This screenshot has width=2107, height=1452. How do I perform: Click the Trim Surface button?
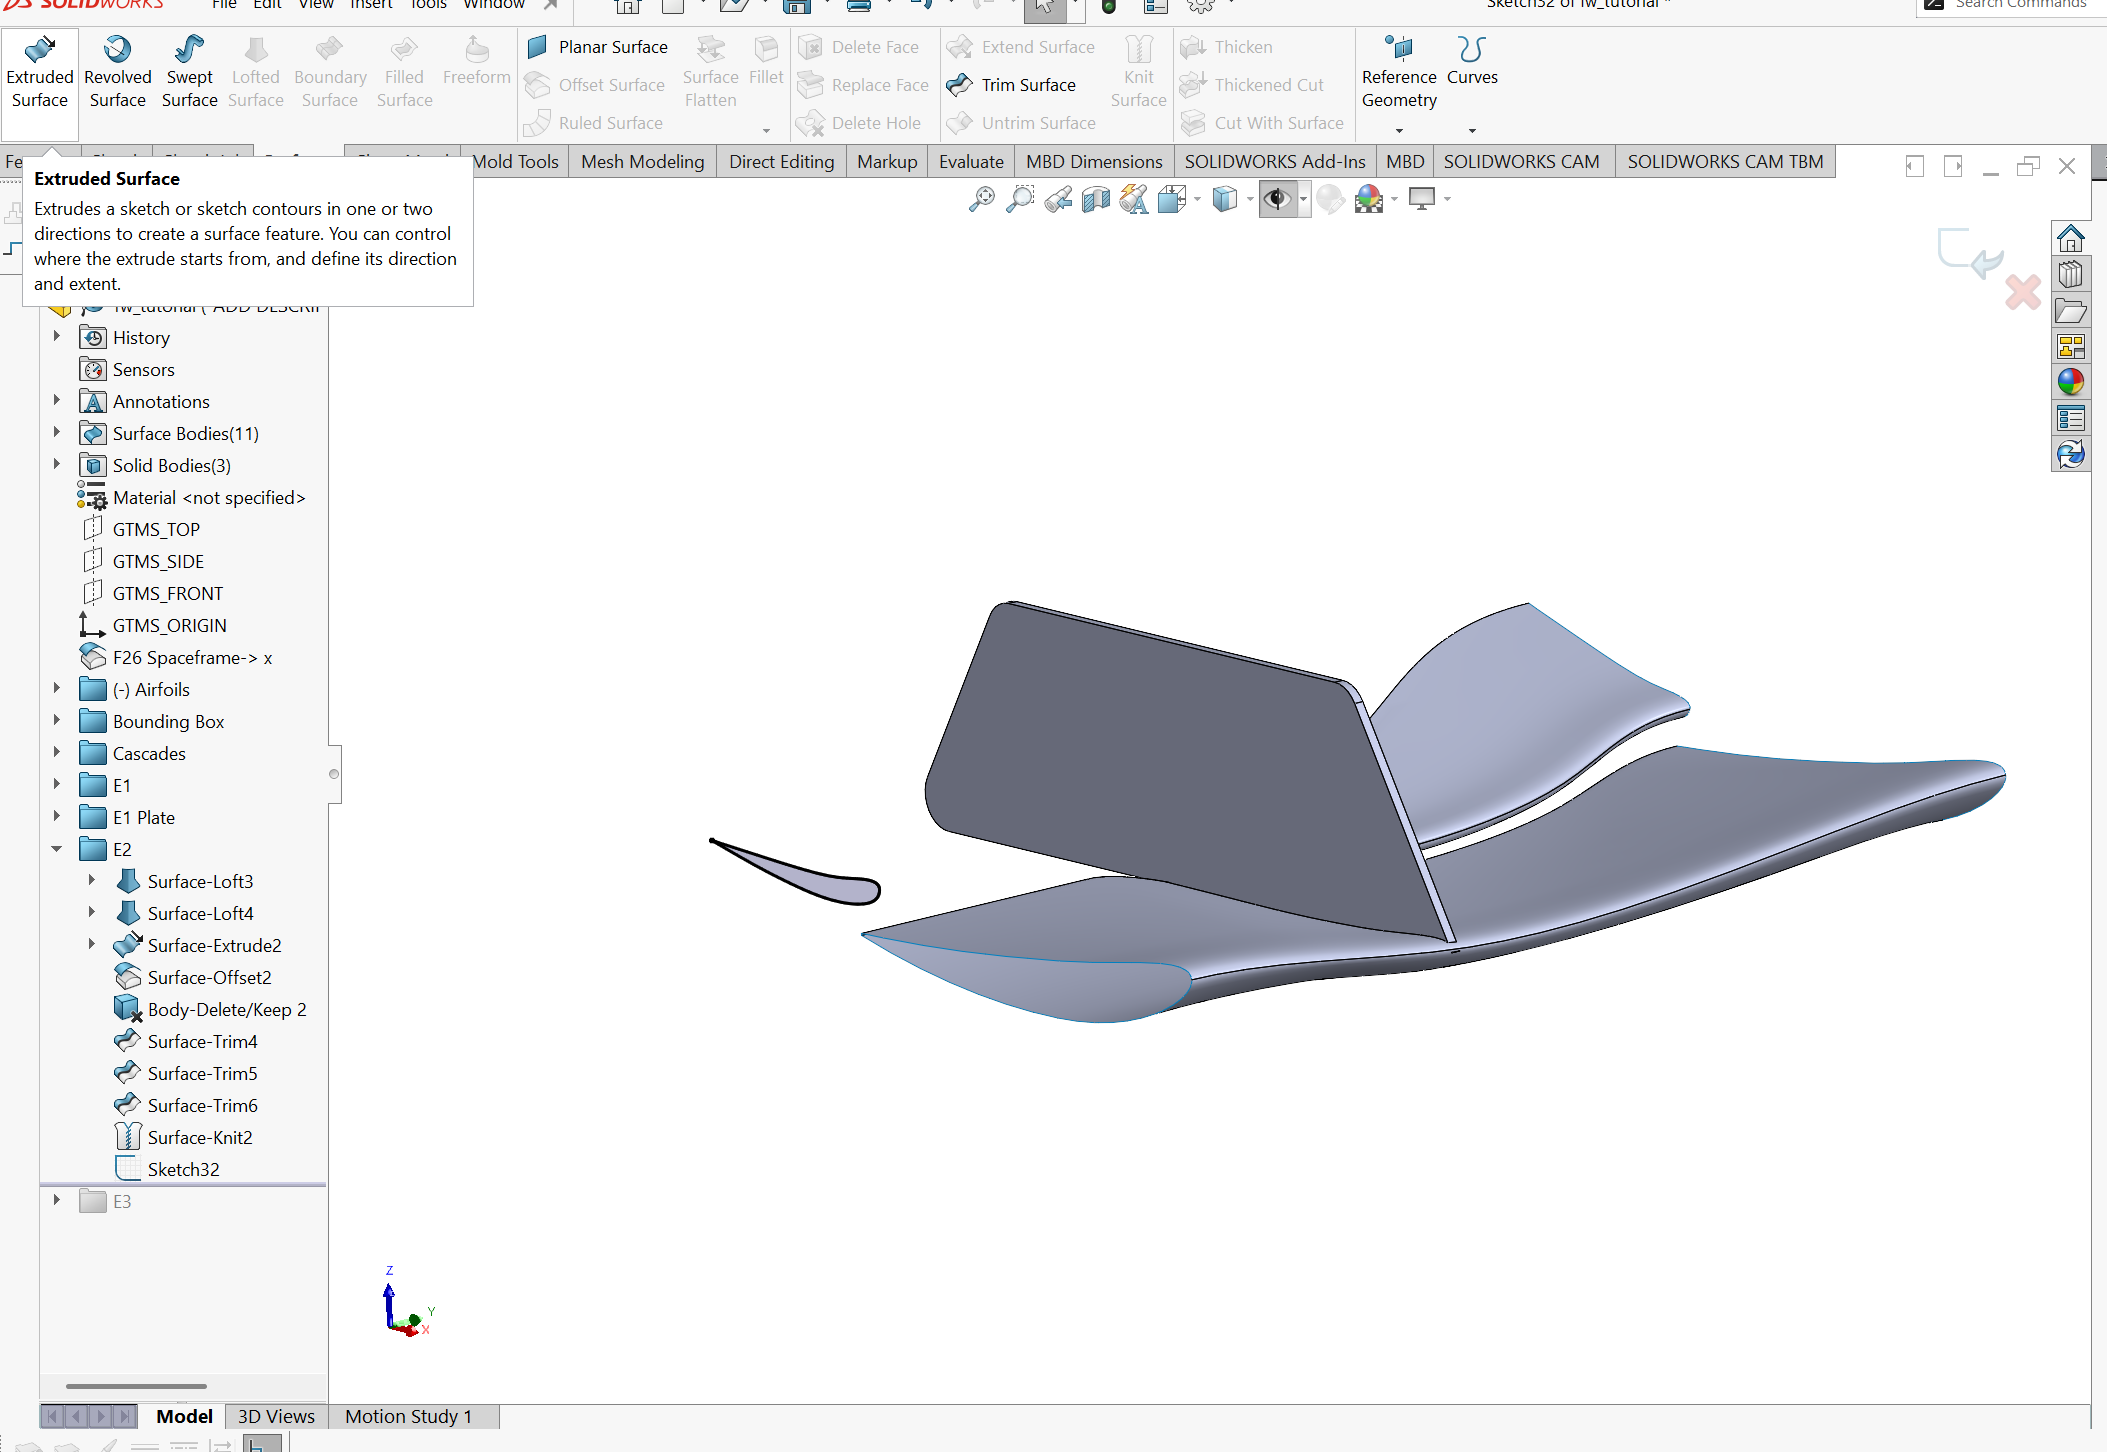click(x=1012, y=85)
